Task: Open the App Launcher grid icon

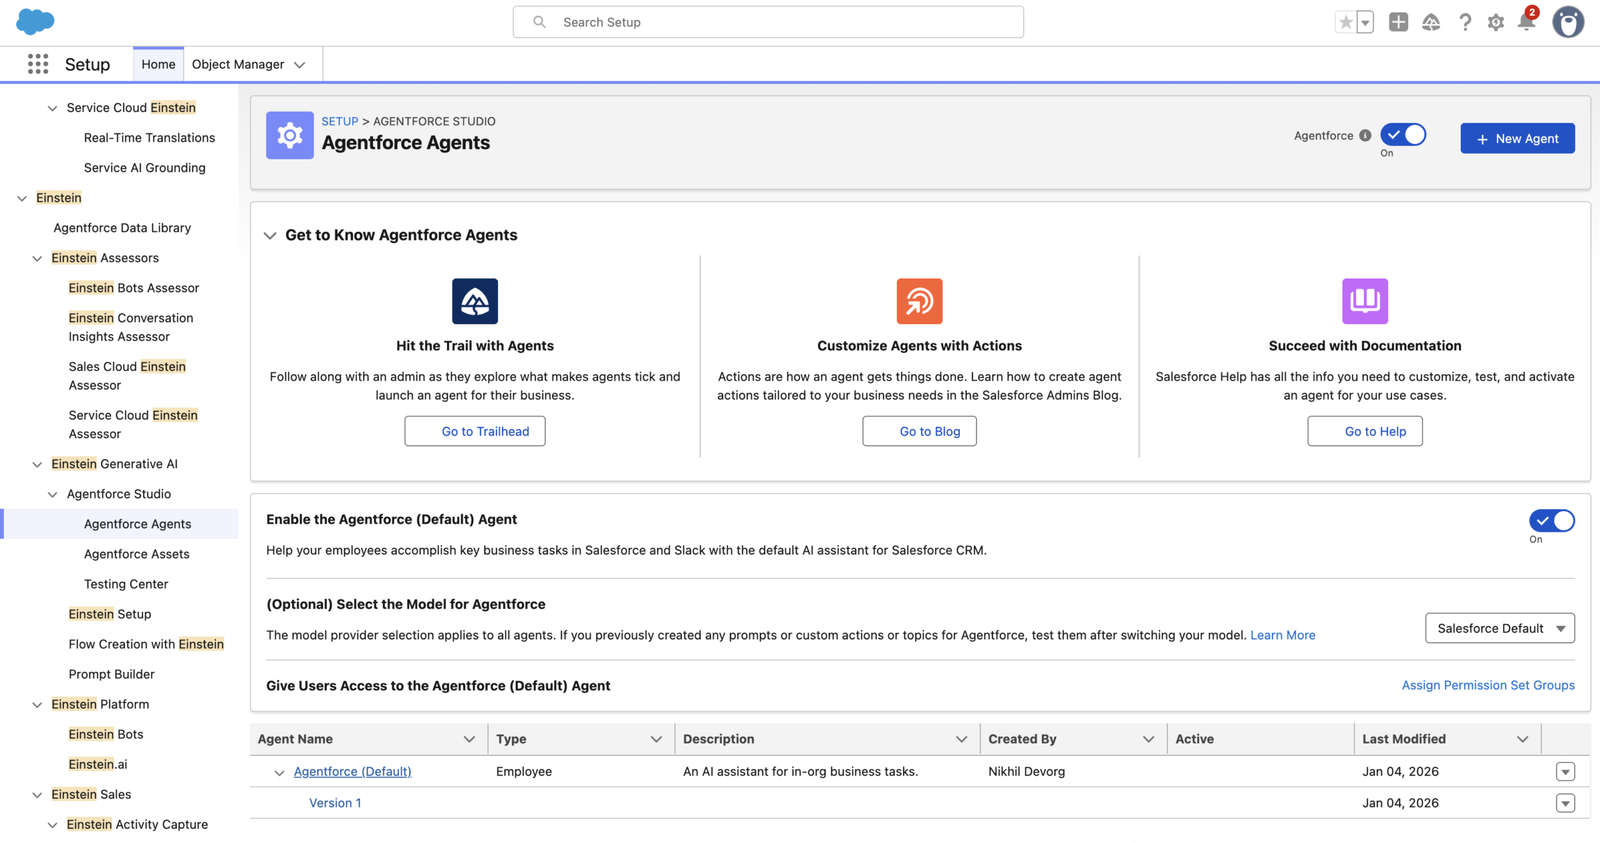Action: click(38, 64)
